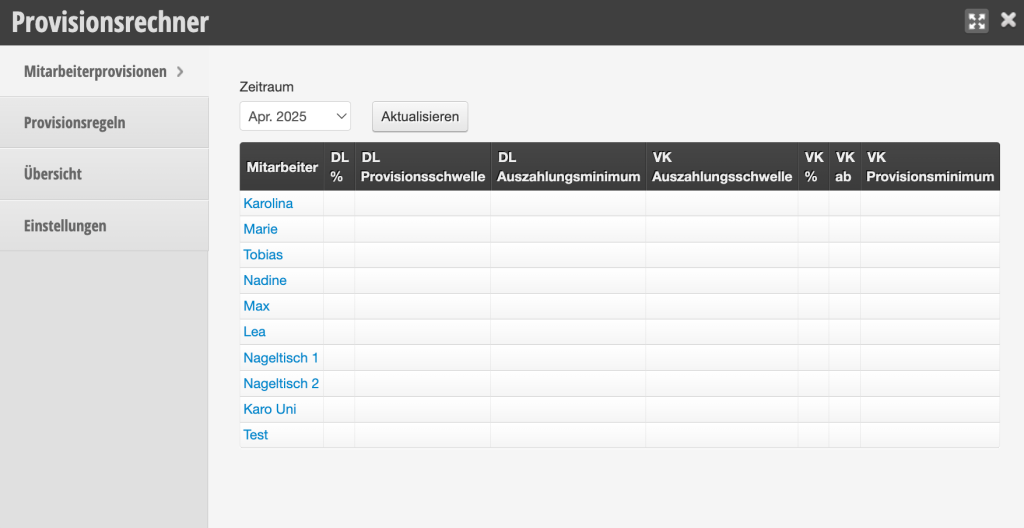The height and width of the screenshot is (528, 1024).
Task: Click the DL Provisionsschwelle column header
Action: (423, 167)
